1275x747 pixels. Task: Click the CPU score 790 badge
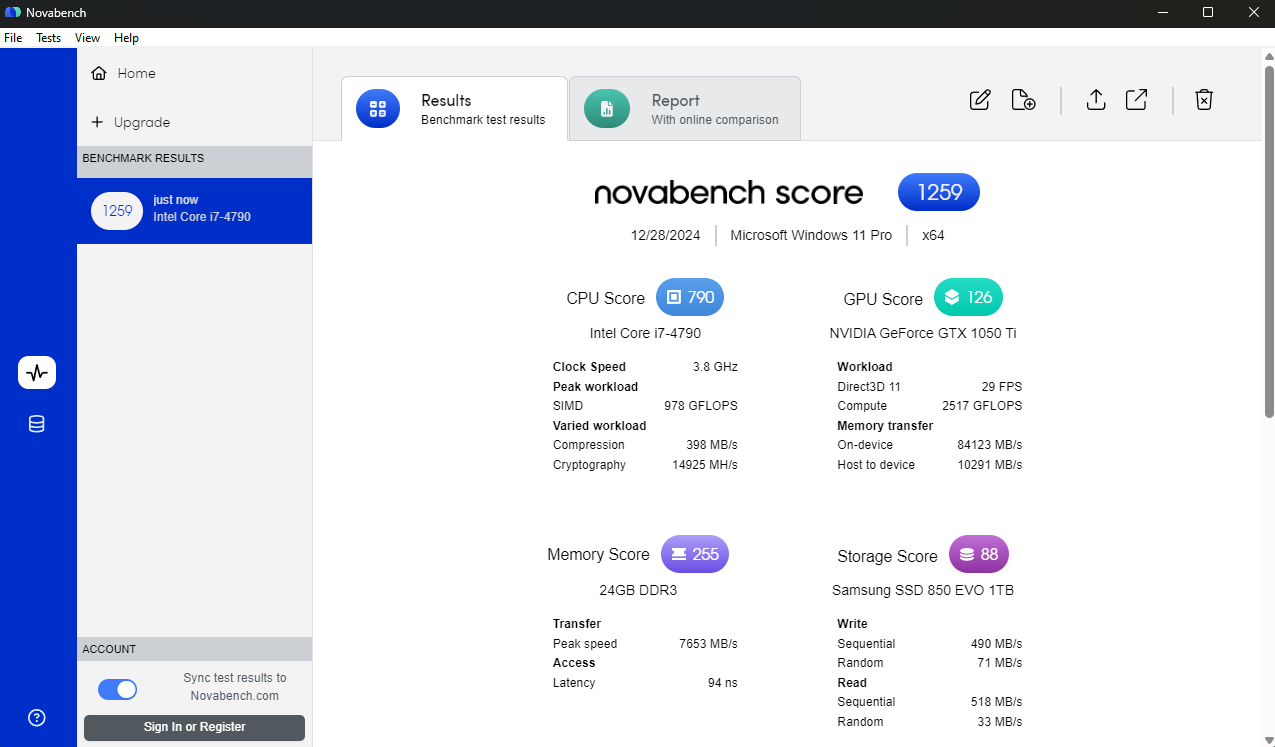(690, 297)
